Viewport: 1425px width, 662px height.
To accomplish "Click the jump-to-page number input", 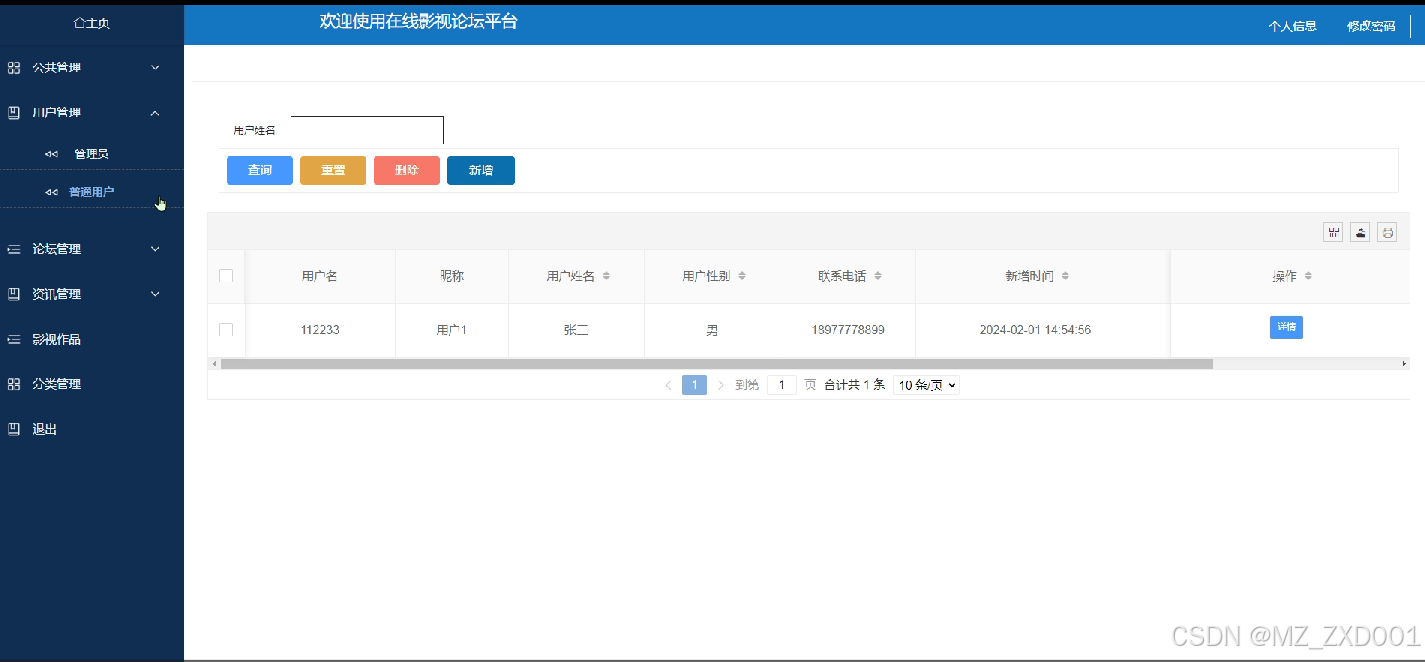I will pos(782,385).
